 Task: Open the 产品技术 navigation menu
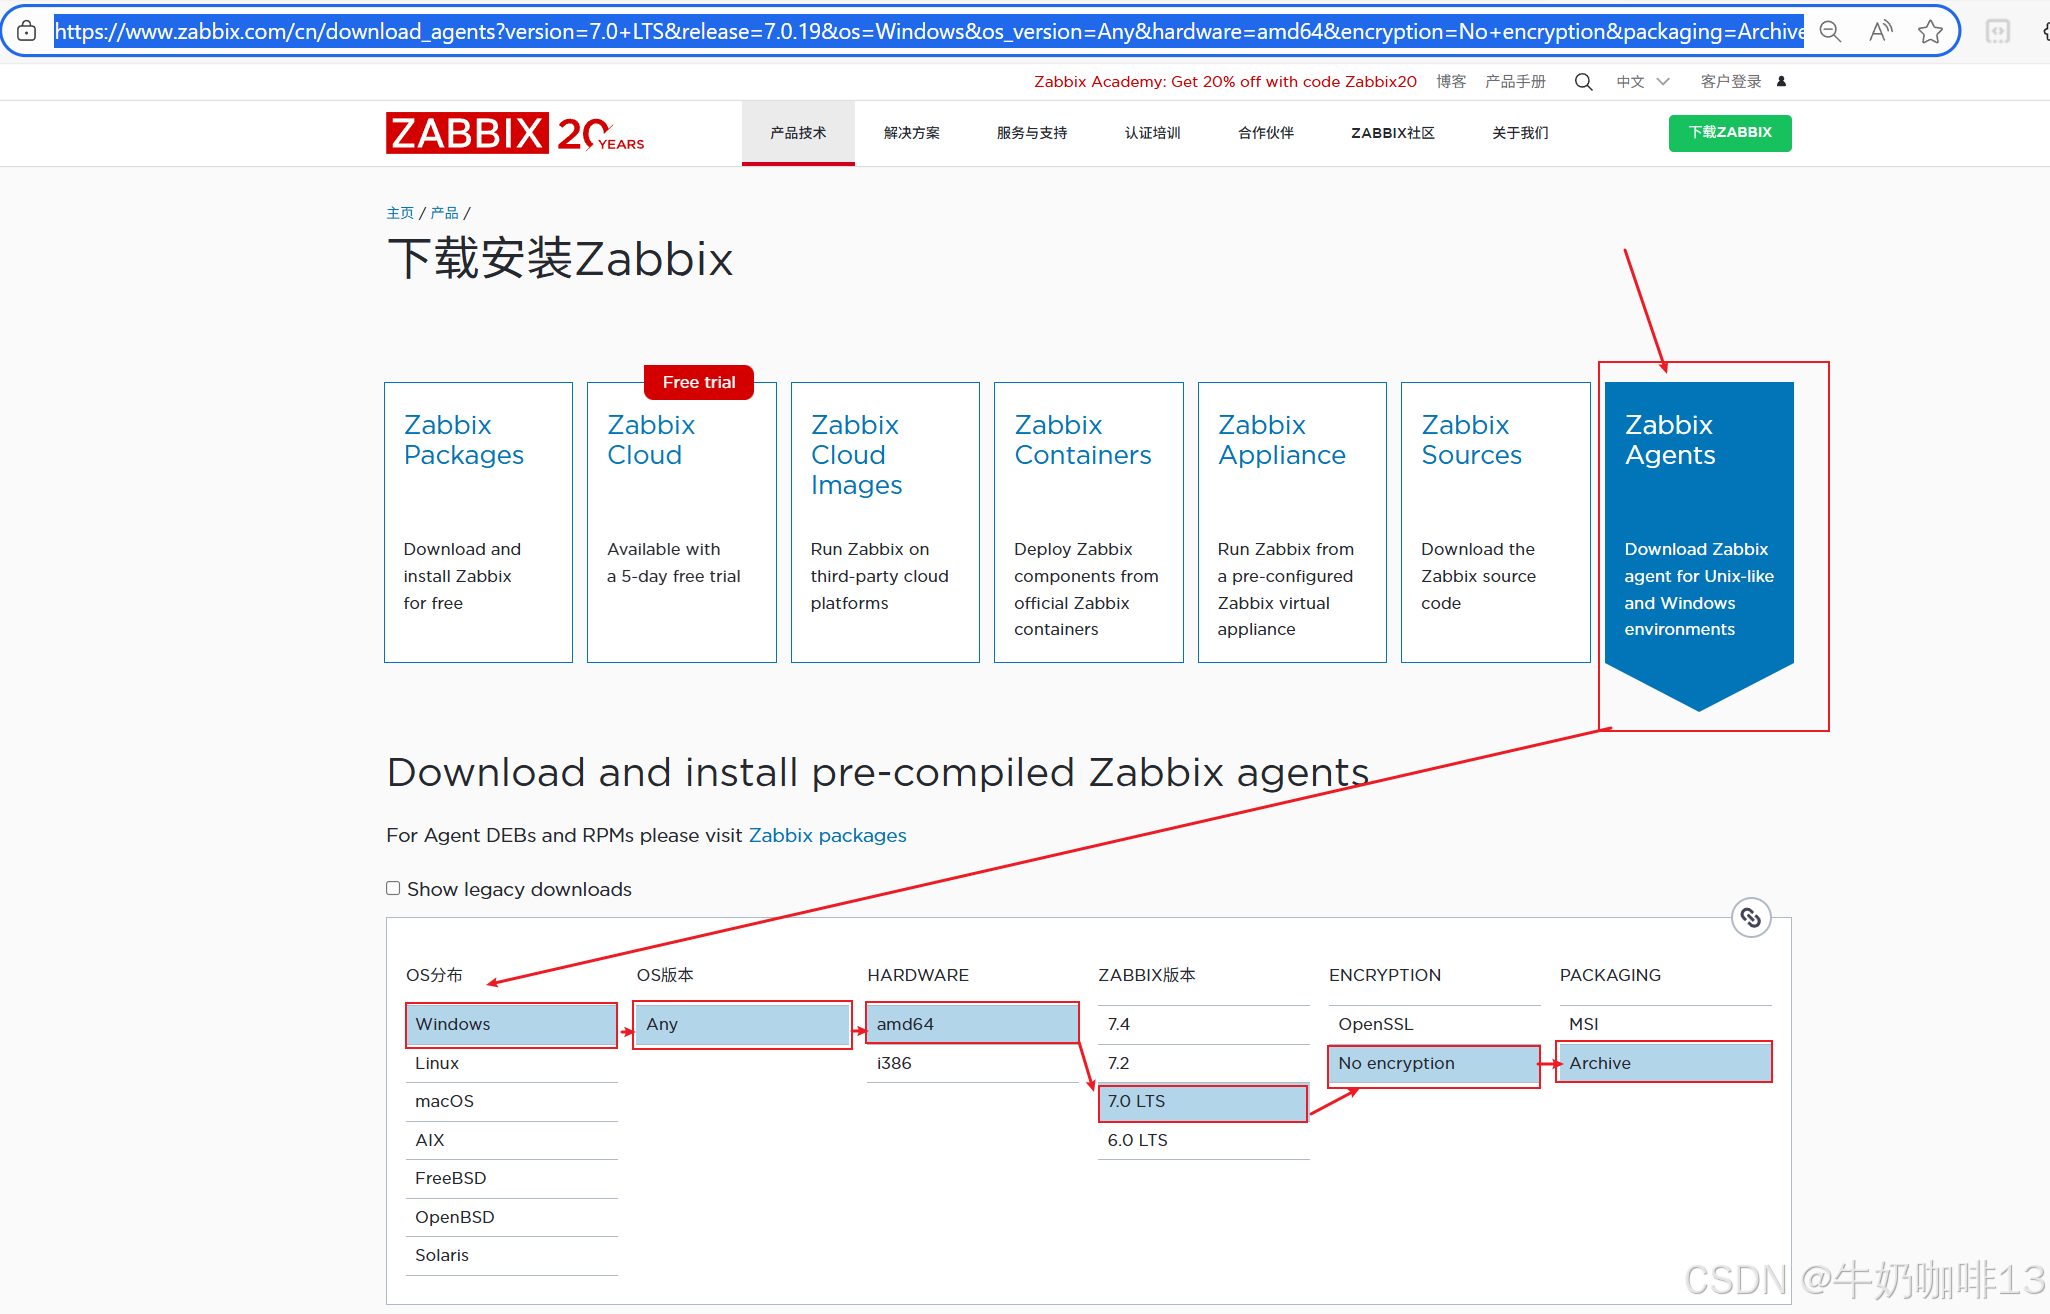(798, 133)
